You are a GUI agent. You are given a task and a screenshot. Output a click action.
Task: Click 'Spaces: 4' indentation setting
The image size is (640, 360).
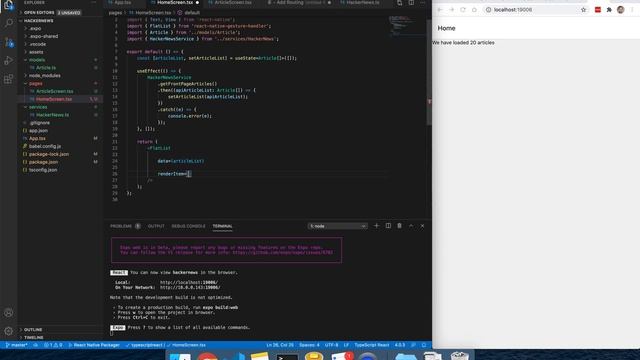(x=309, y=345)
